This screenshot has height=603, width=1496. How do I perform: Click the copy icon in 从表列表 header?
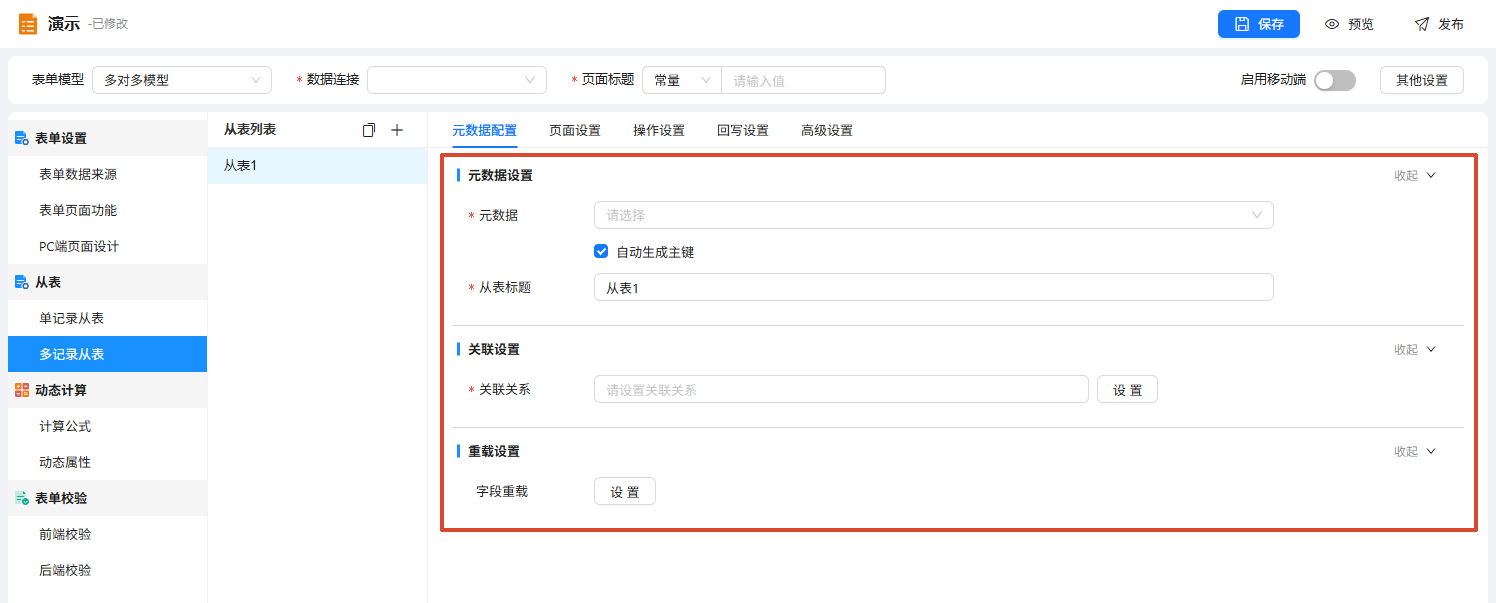pyautogui.click(x=369, y=130)
